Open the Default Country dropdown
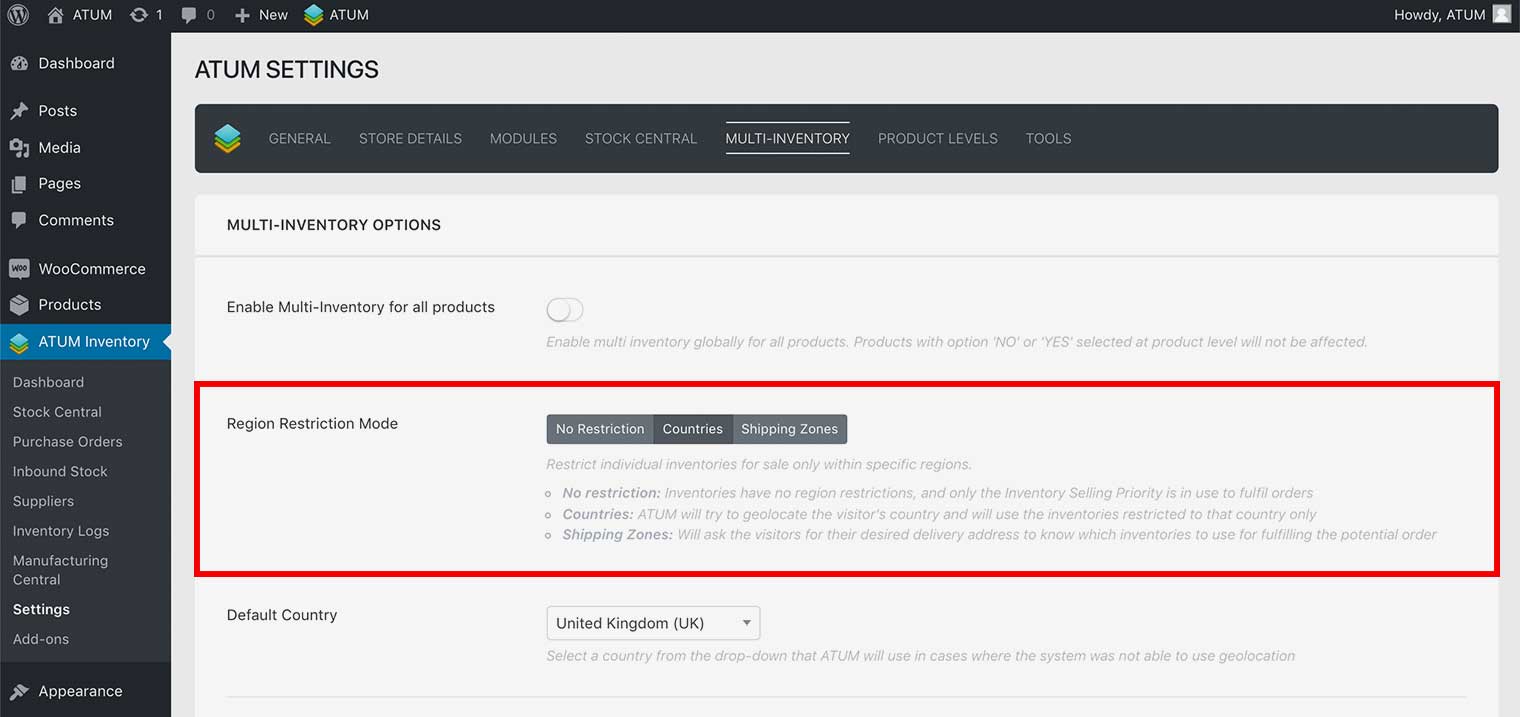This screenshot has width=1520, height=717. click(x=653, y=623)
